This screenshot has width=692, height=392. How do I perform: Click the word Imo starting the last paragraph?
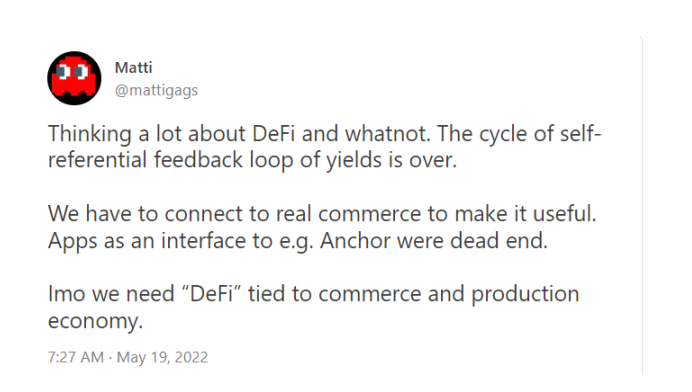[66, 294]
